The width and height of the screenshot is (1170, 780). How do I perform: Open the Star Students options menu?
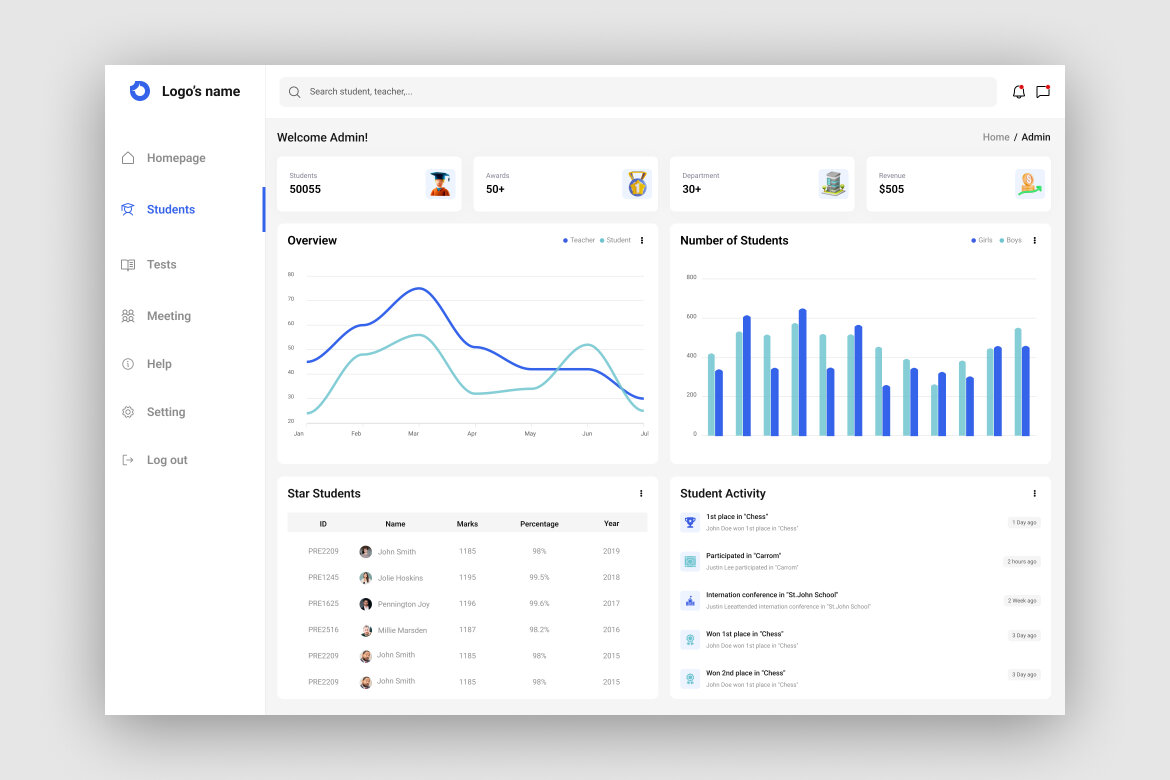[x=641, y=493]
